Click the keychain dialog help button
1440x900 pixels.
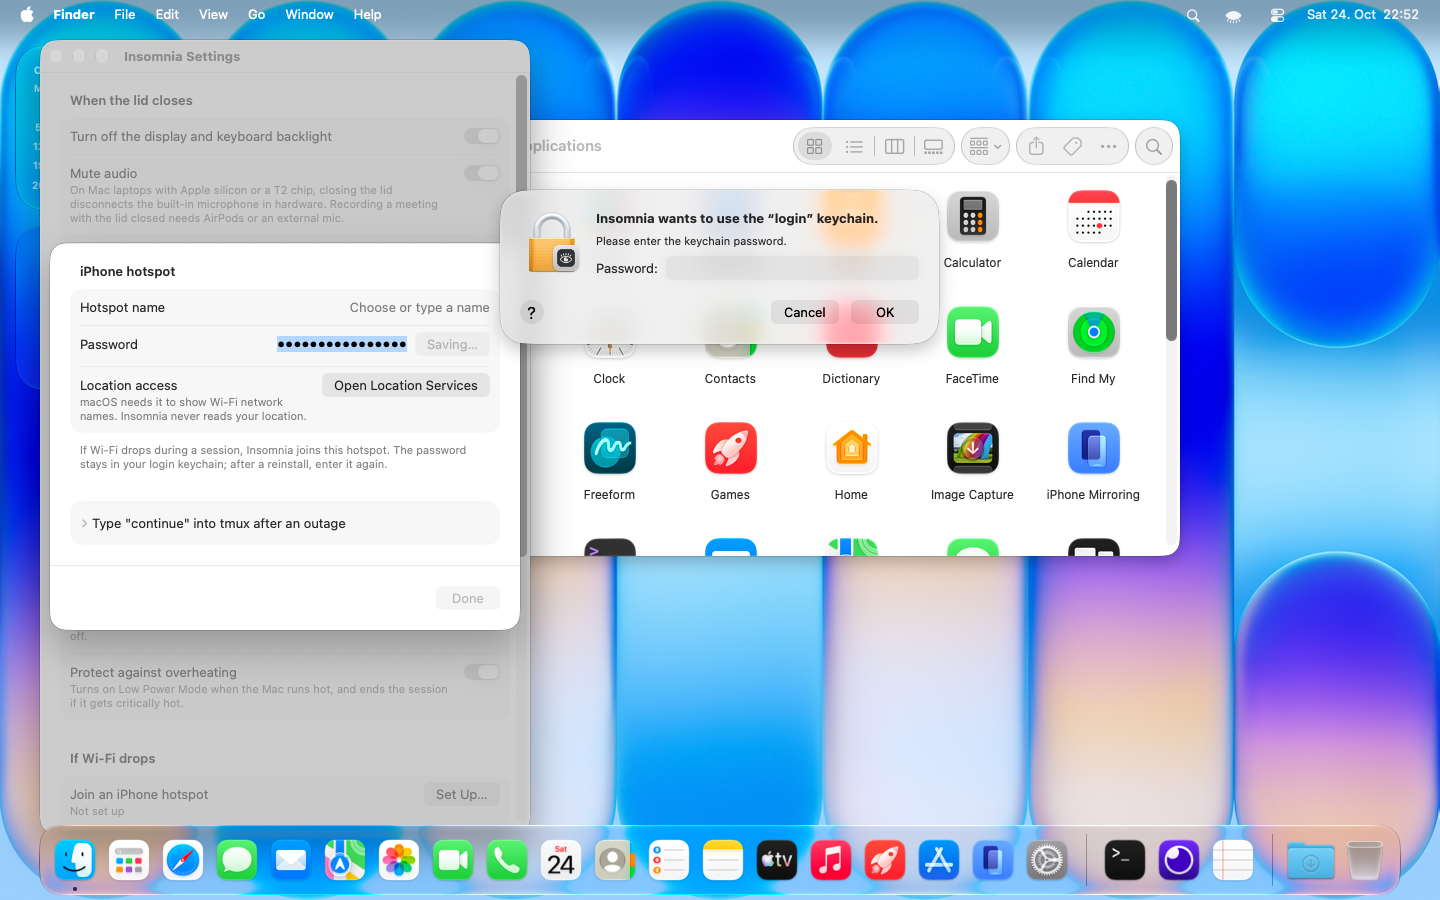(x=532, y=312)
